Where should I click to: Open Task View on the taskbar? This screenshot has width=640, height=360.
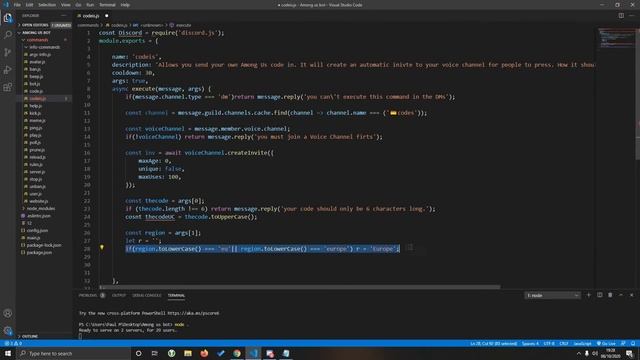(155, 353)
